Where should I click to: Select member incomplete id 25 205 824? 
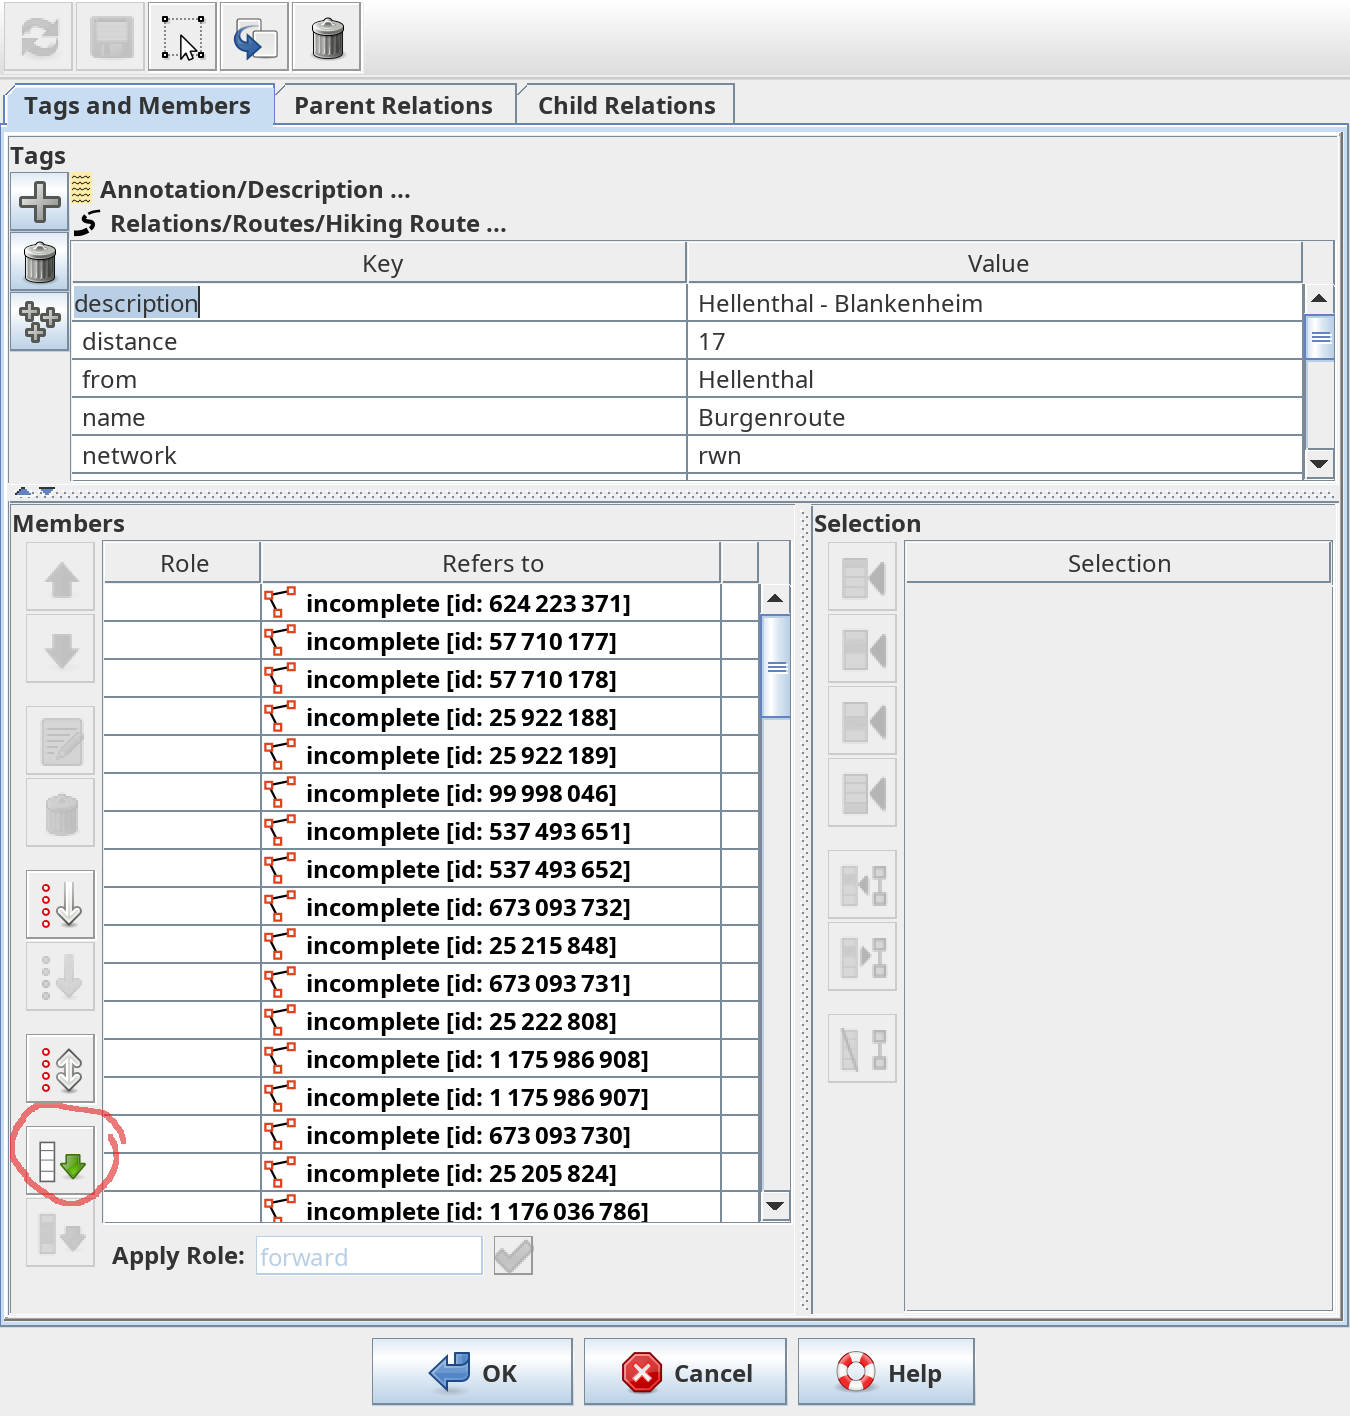491,1173
